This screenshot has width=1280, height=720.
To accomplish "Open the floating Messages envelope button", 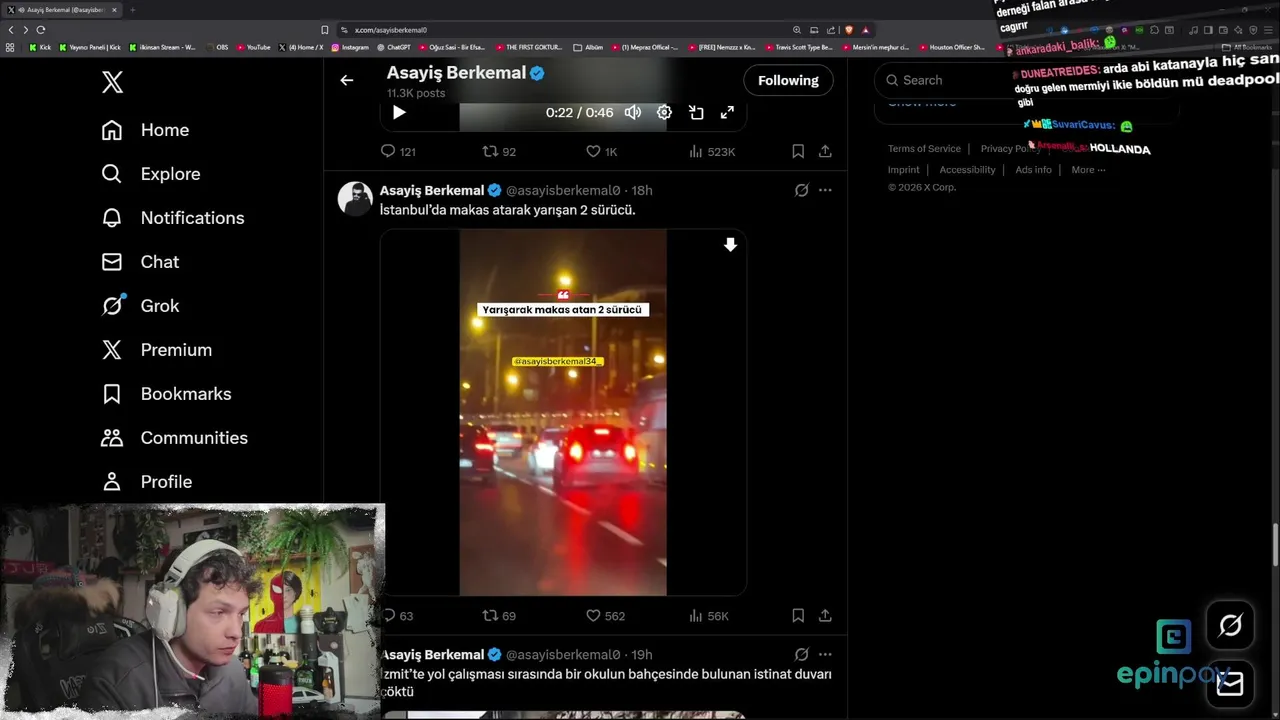I will click(1230, 683).
